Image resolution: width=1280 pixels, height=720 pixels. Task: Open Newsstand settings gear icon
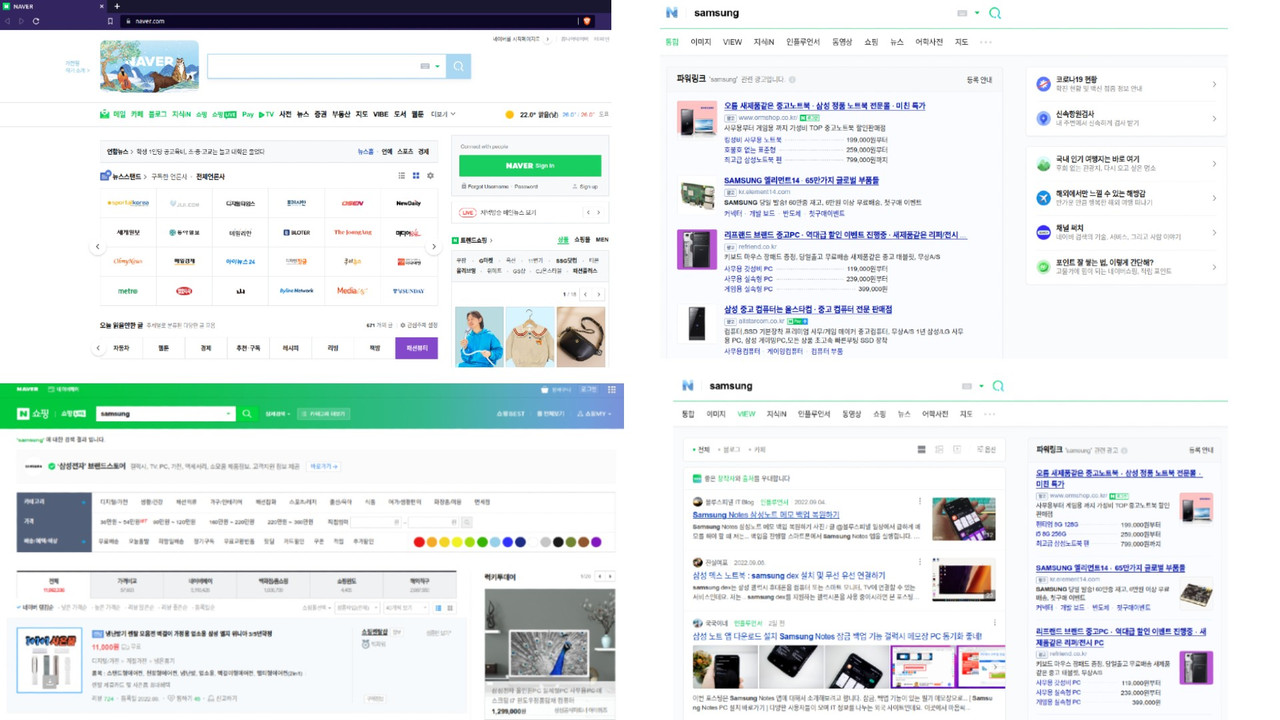(x=431, y=176)
